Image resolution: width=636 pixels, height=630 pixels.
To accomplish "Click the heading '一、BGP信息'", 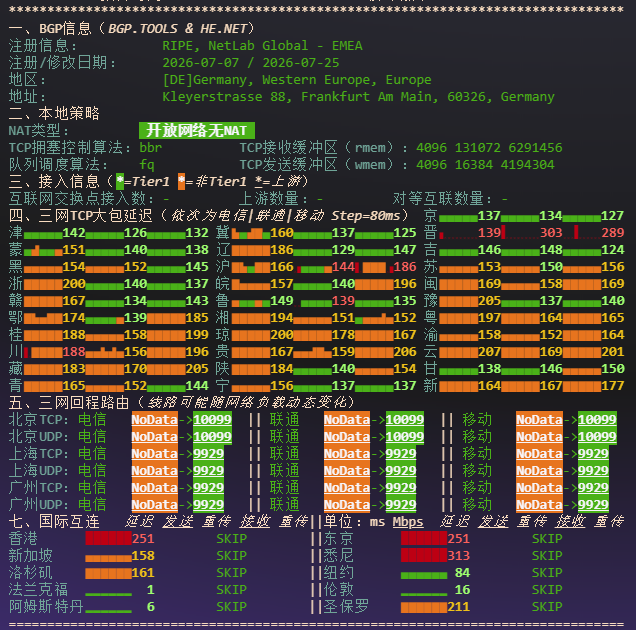I will click(50, 29).
